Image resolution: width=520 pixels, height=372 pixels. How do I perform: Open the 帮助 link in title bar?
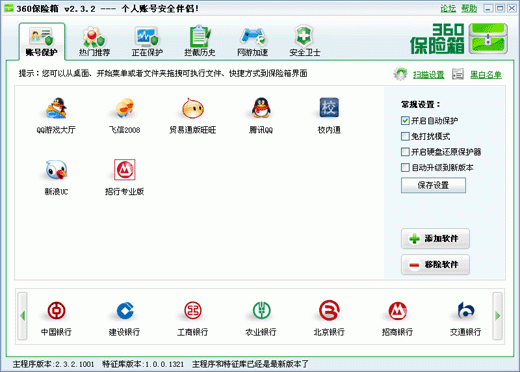pos(469,8)
